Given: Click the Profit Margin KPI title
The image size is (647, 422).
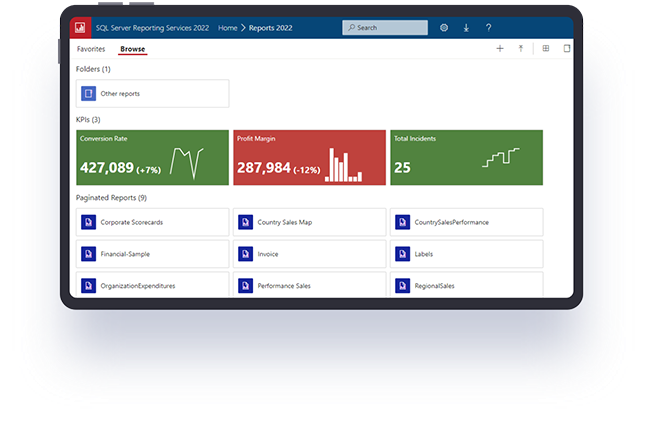Looking at the screenshot, I should pos(256,139).
